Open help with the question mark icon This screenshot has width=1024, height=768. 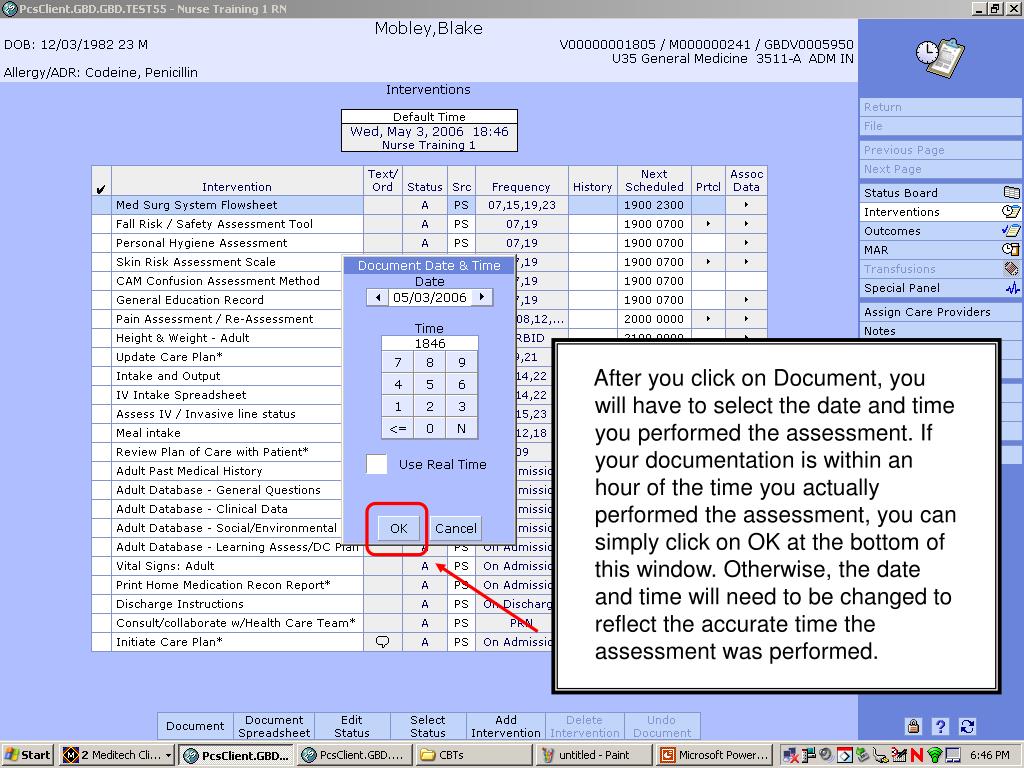940,726
